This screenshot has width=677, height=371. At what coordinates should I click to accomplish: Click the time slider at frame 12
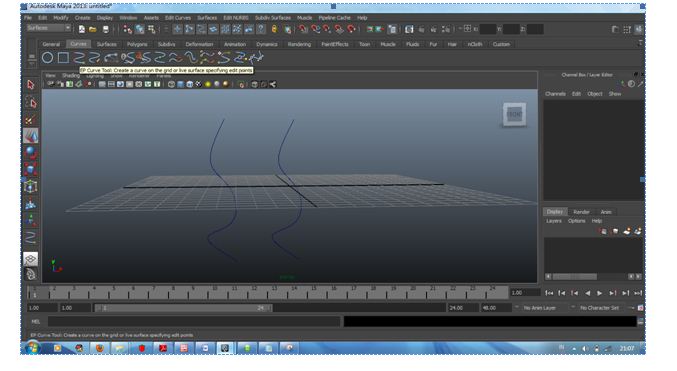[253, 293]
